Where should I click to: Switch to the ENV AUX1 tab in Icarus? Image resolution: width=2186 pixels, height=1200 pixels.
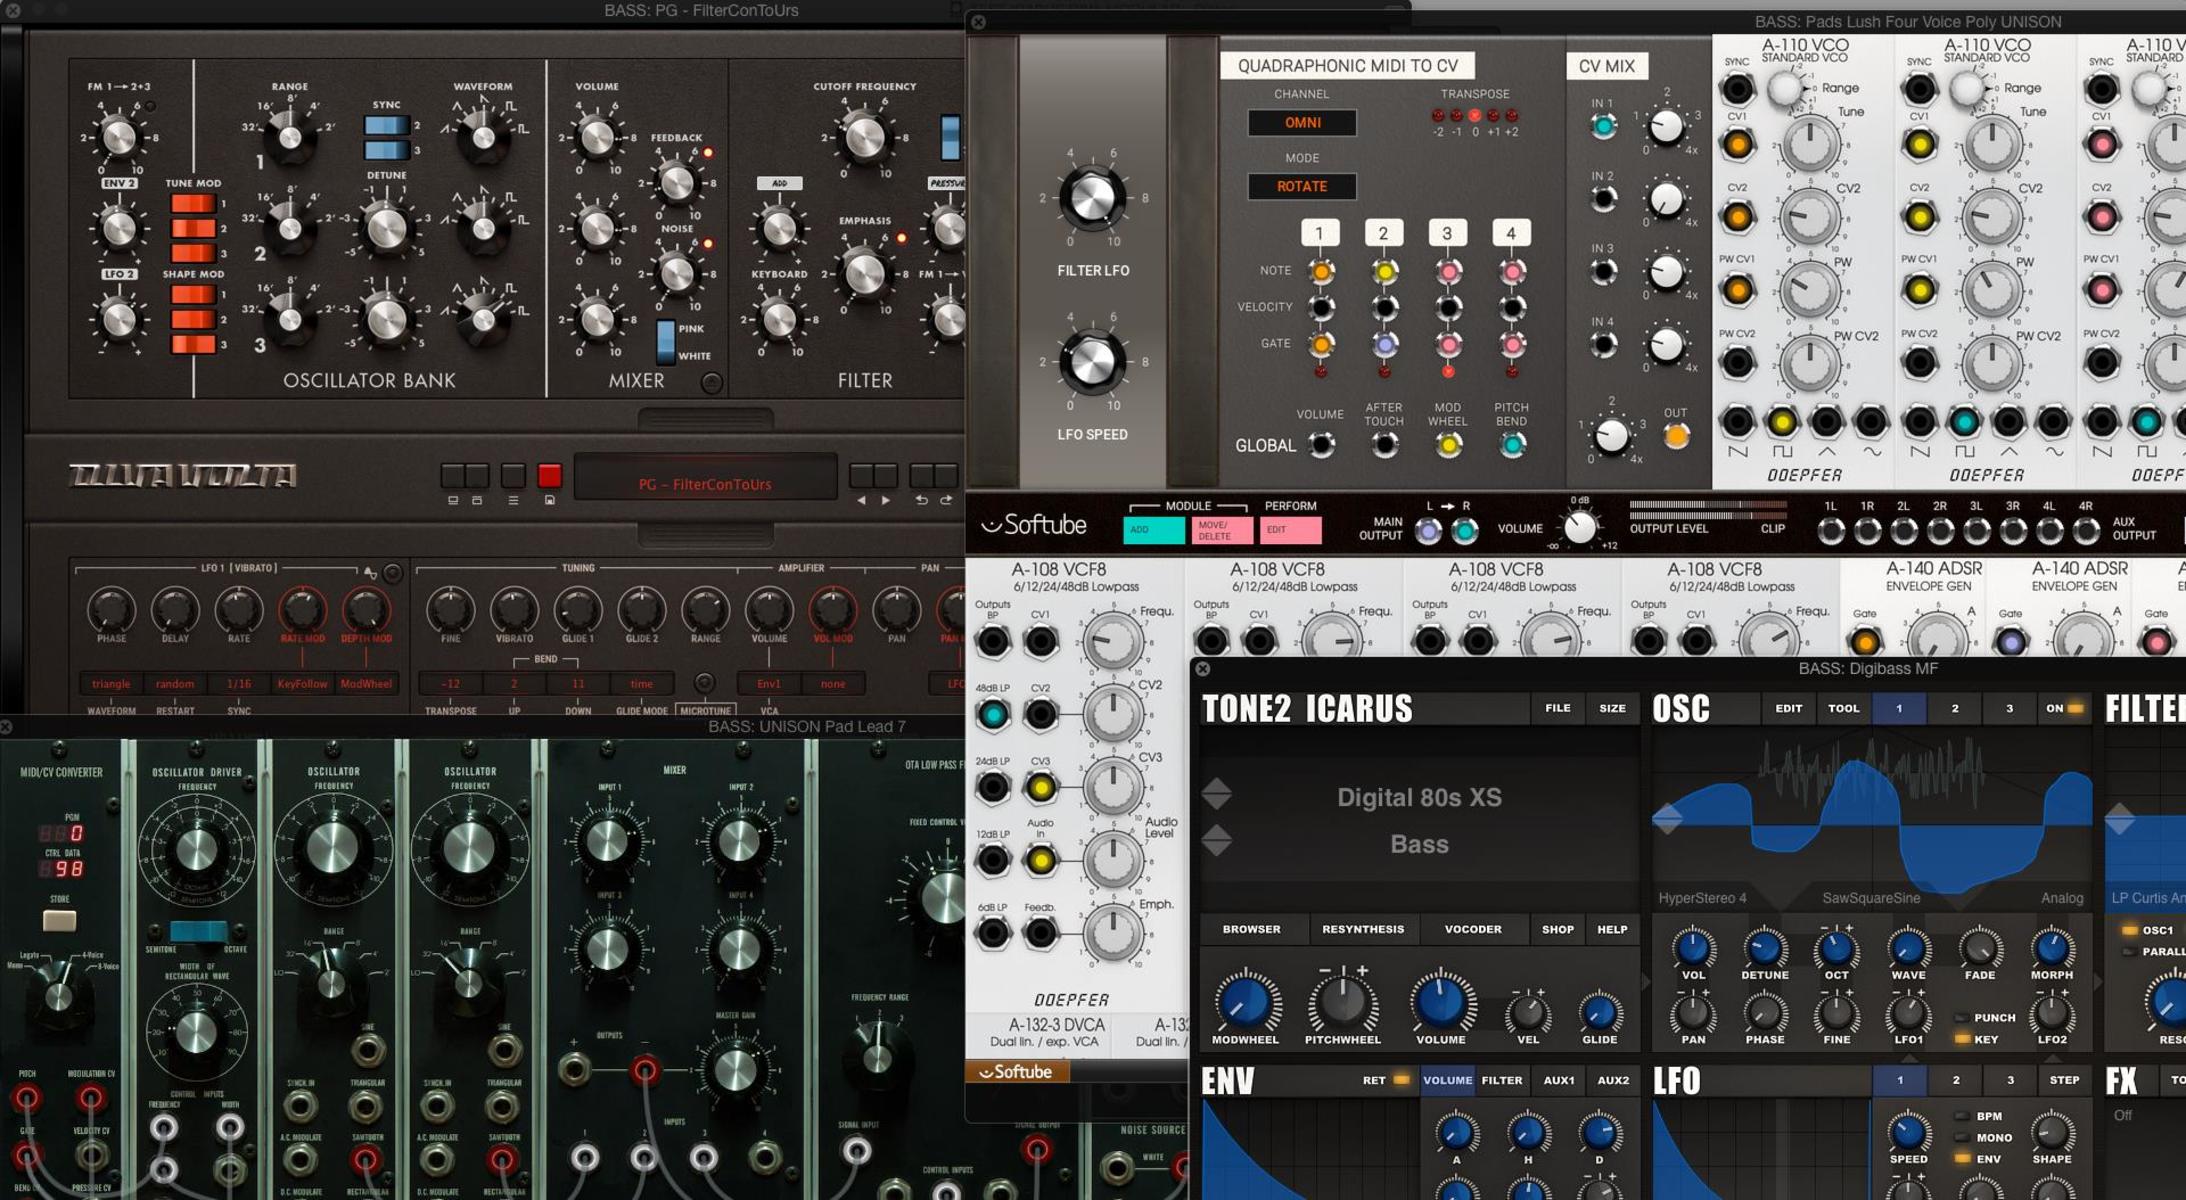[x=1558, y=1080]
